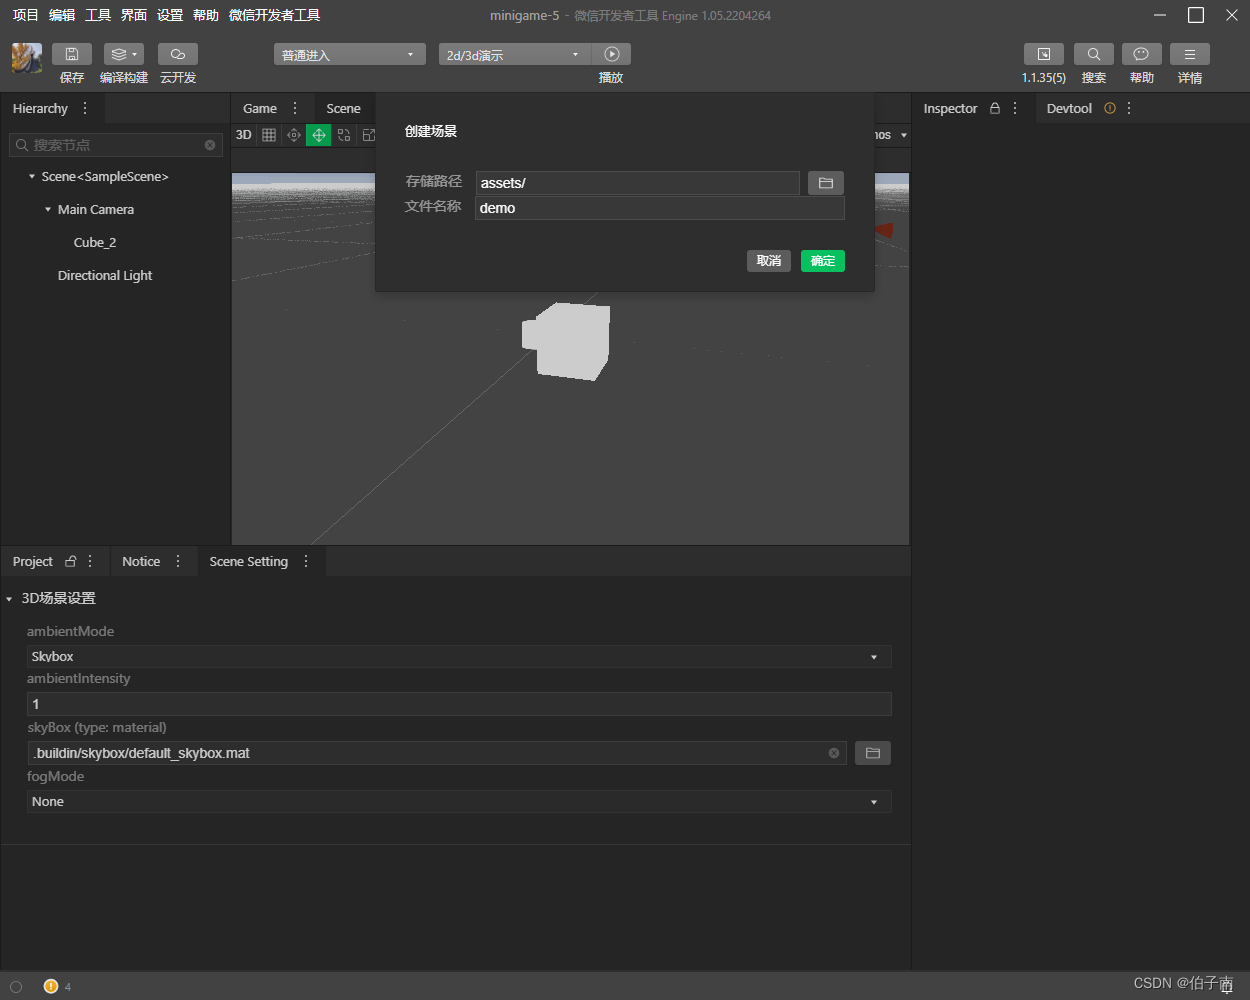
Task: Open the 项目 menu
Action: coord(26,15)
